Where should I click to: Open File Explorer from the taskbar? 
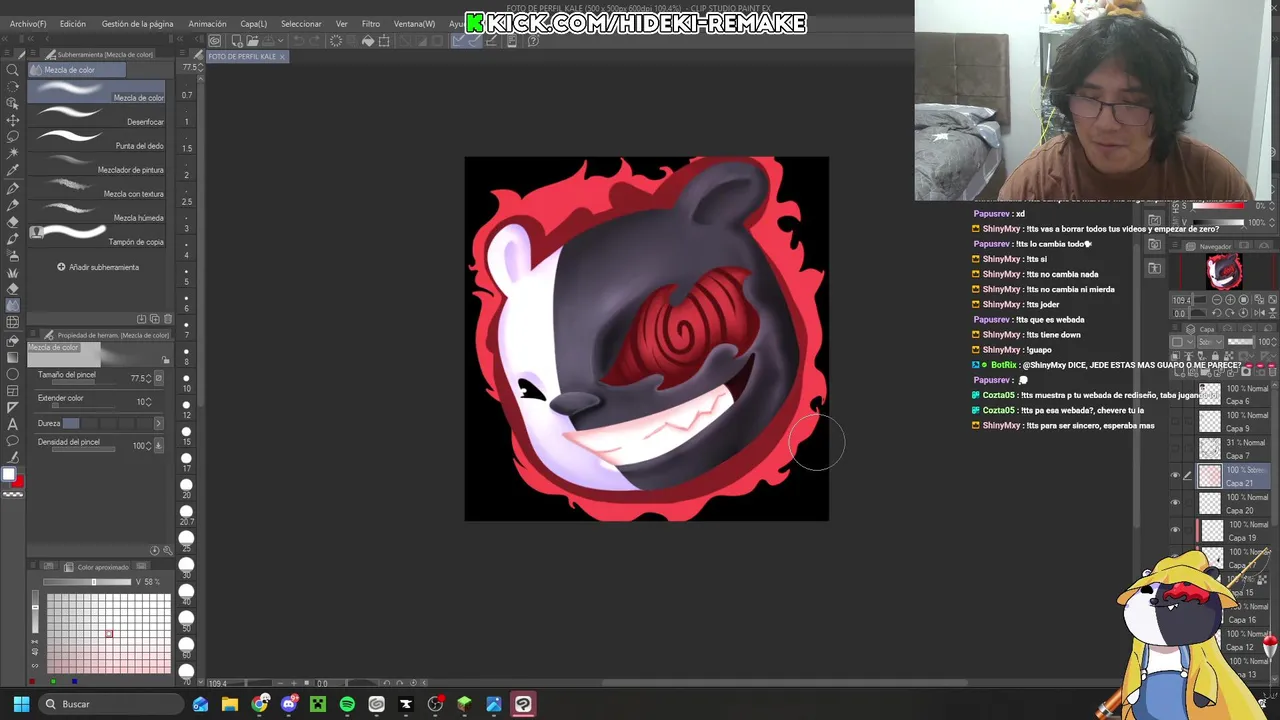[230, 704]
